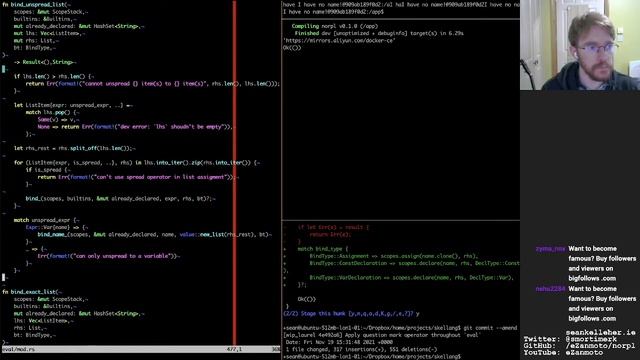Click the "GitHub: /eZanmoto/norpl" overlay line
Viewport: 640px width, 360px height.
coord(579,346)
